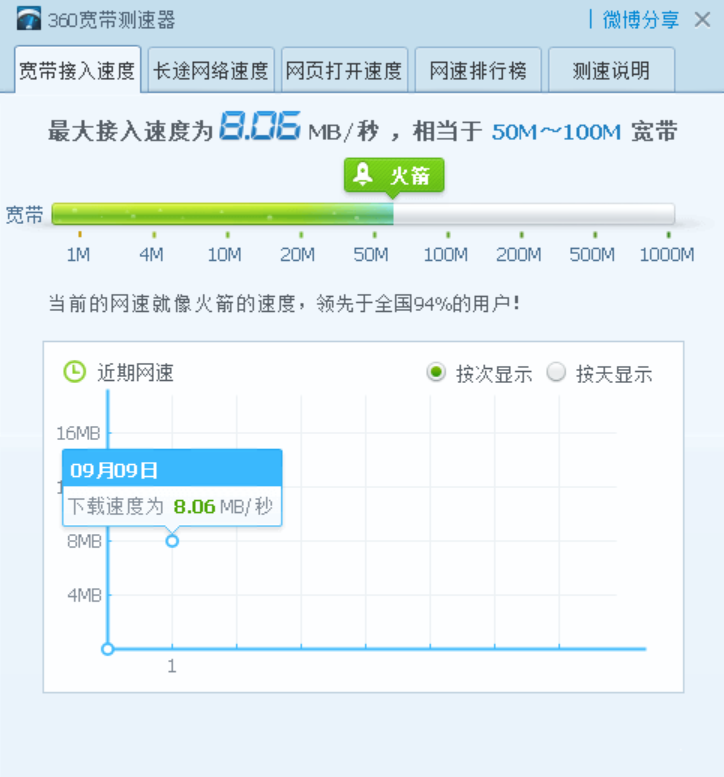Select the 按天显示 radio button
This screenshot has height=777, width=724.
(x=556, y=372)
